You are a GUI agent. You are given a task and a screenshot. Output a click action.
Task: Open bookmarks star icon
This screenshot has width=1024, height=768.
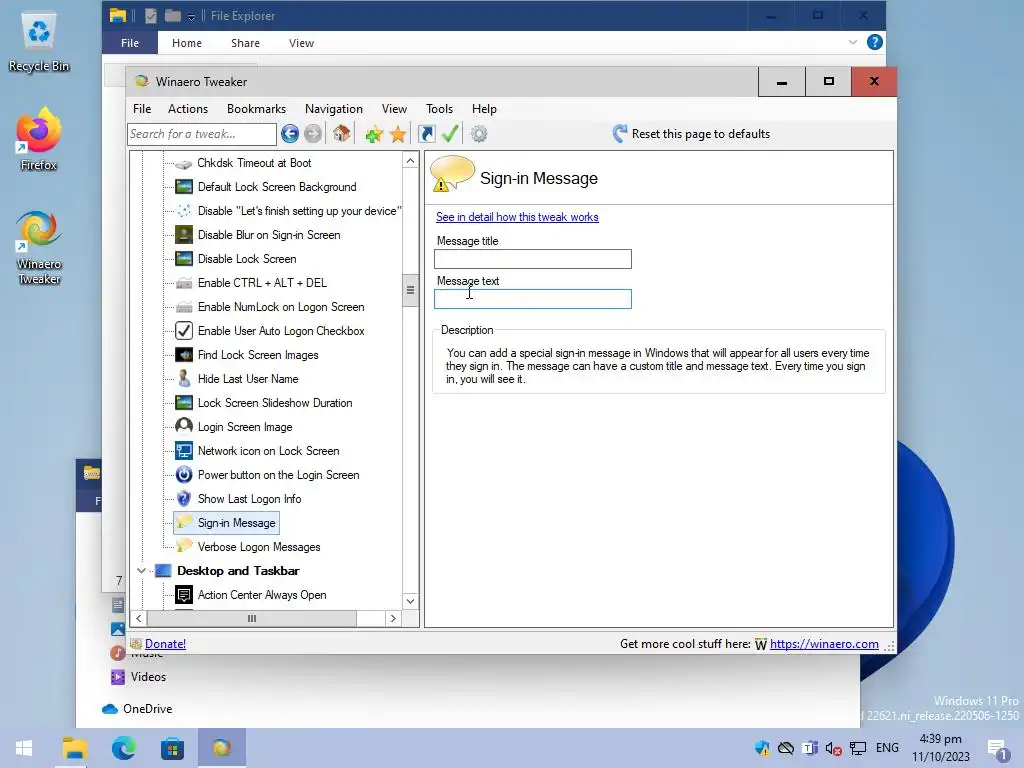pyautogui.click(x=398, y=135)
